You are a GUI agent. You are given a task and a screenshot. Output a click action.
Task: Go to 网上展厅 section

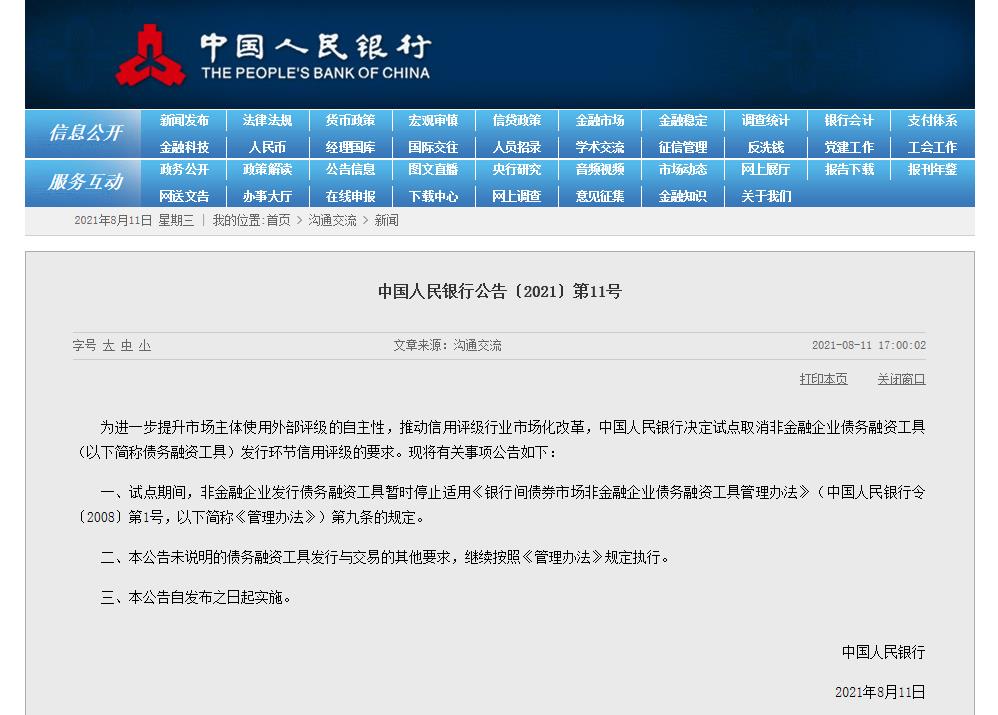(x=766, y=169)
